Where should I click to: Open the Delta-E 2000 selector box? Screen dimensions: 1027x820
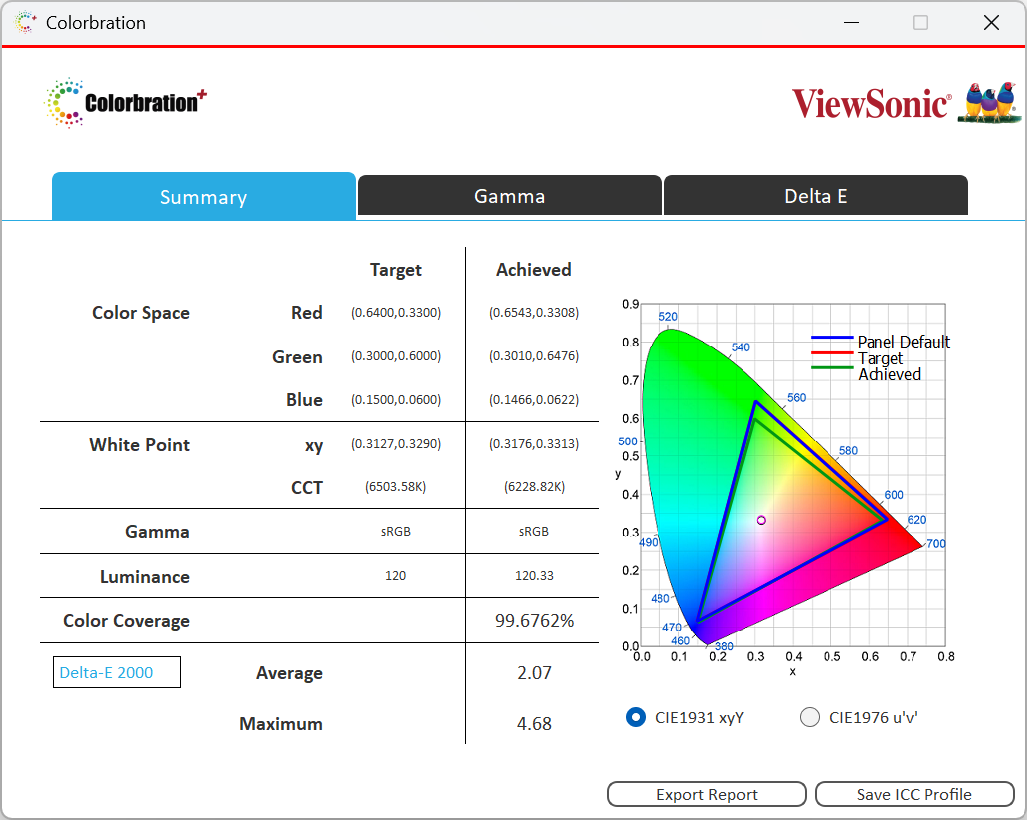click(x=117, y=672)
